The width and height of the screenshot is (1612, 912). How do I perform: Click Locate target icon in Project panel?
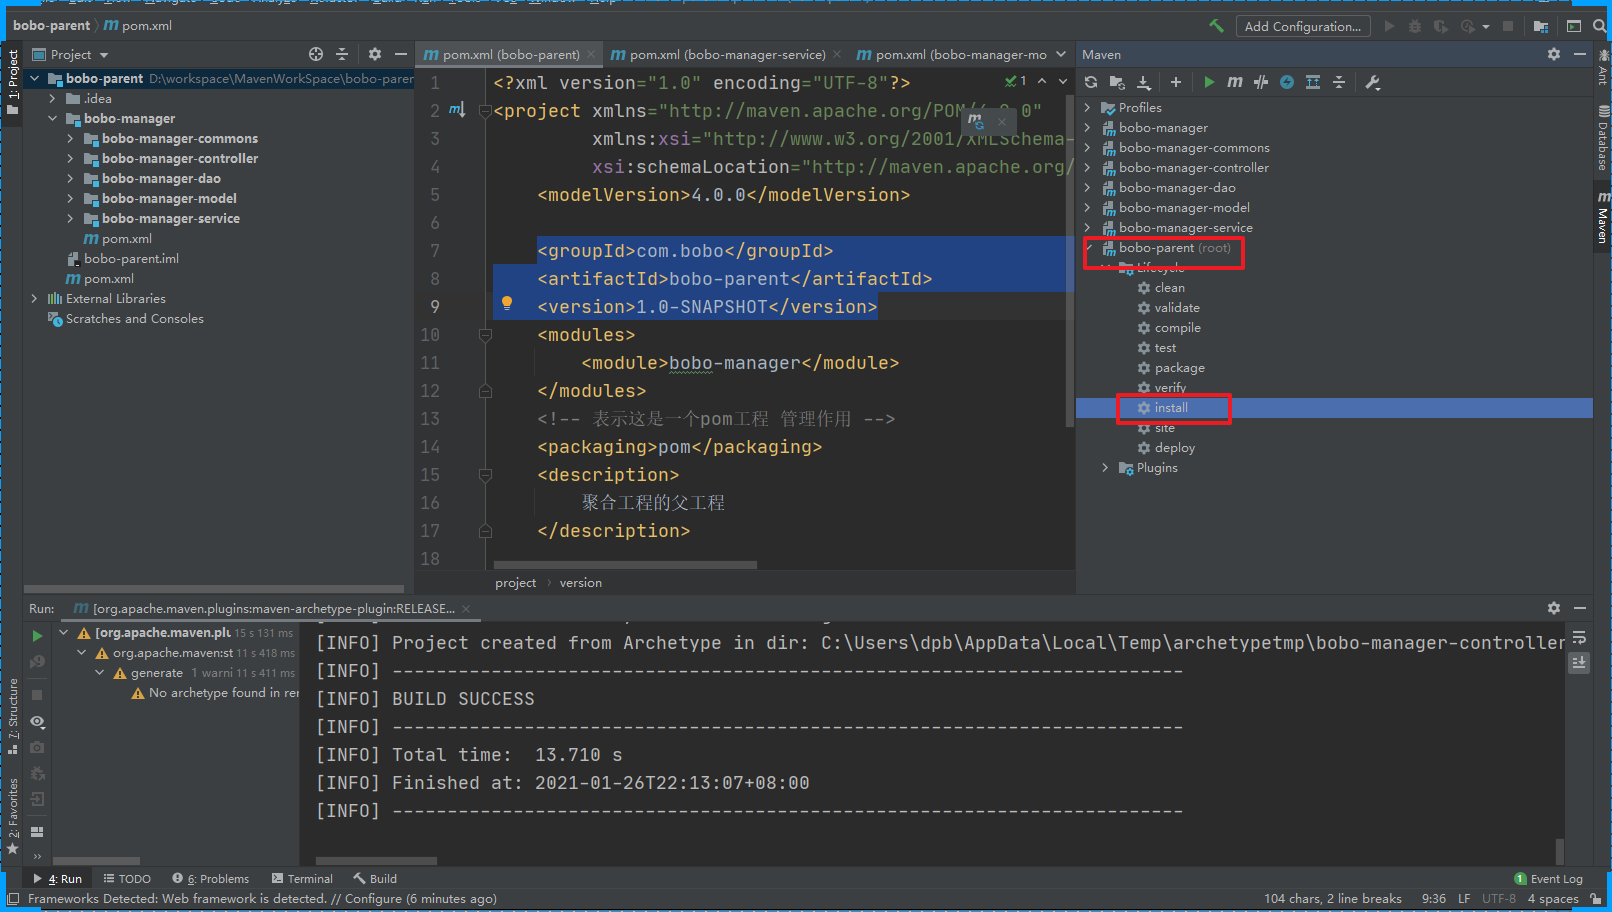pos(316,54)
